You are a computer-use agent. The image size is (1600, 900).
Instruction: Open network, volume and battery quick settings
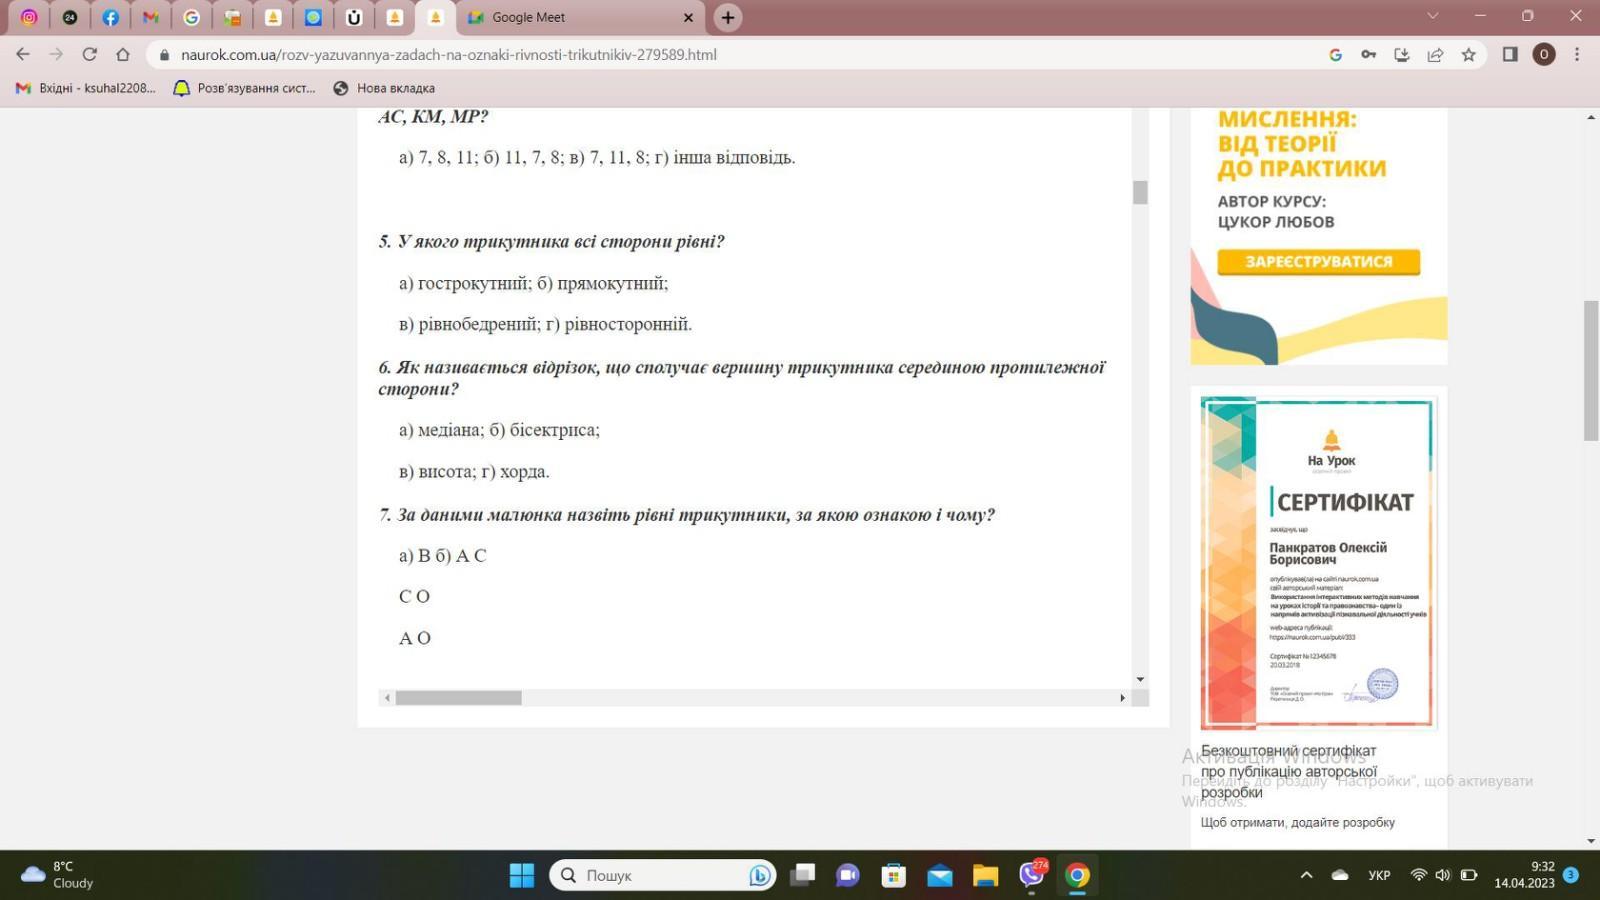click(1443, 875)
